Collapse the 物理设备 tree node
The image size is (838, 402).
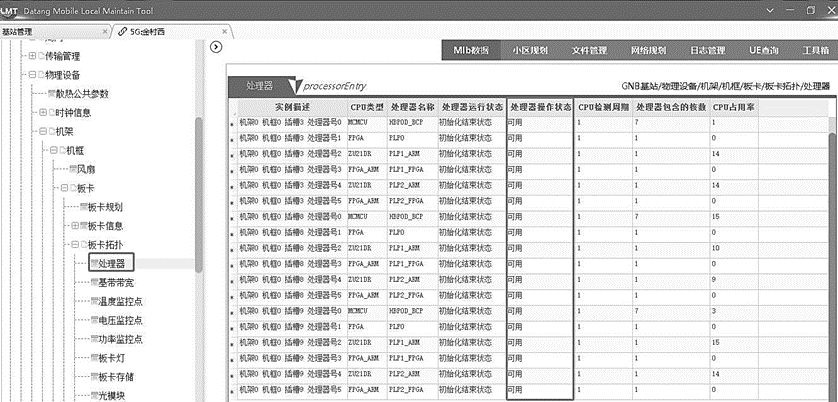click(32, 75)
